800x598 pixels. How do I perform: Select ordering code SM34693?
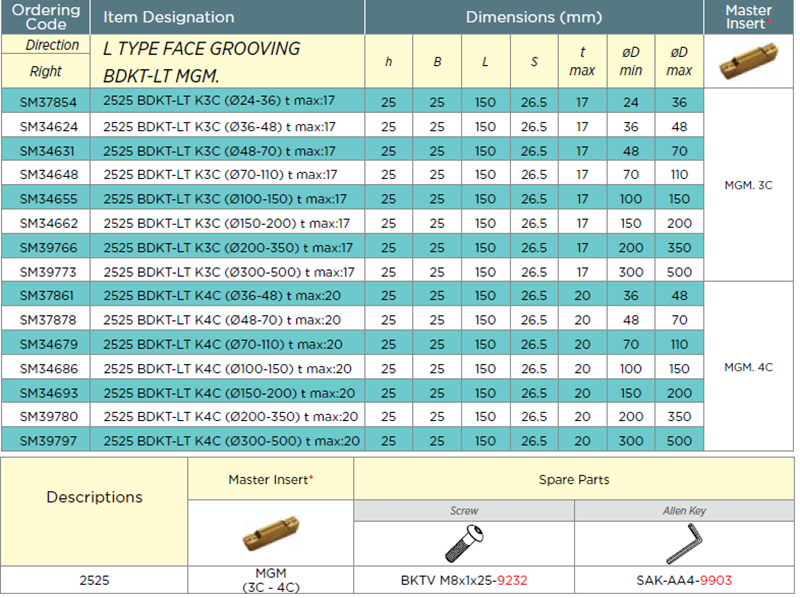tap(49, 393)
